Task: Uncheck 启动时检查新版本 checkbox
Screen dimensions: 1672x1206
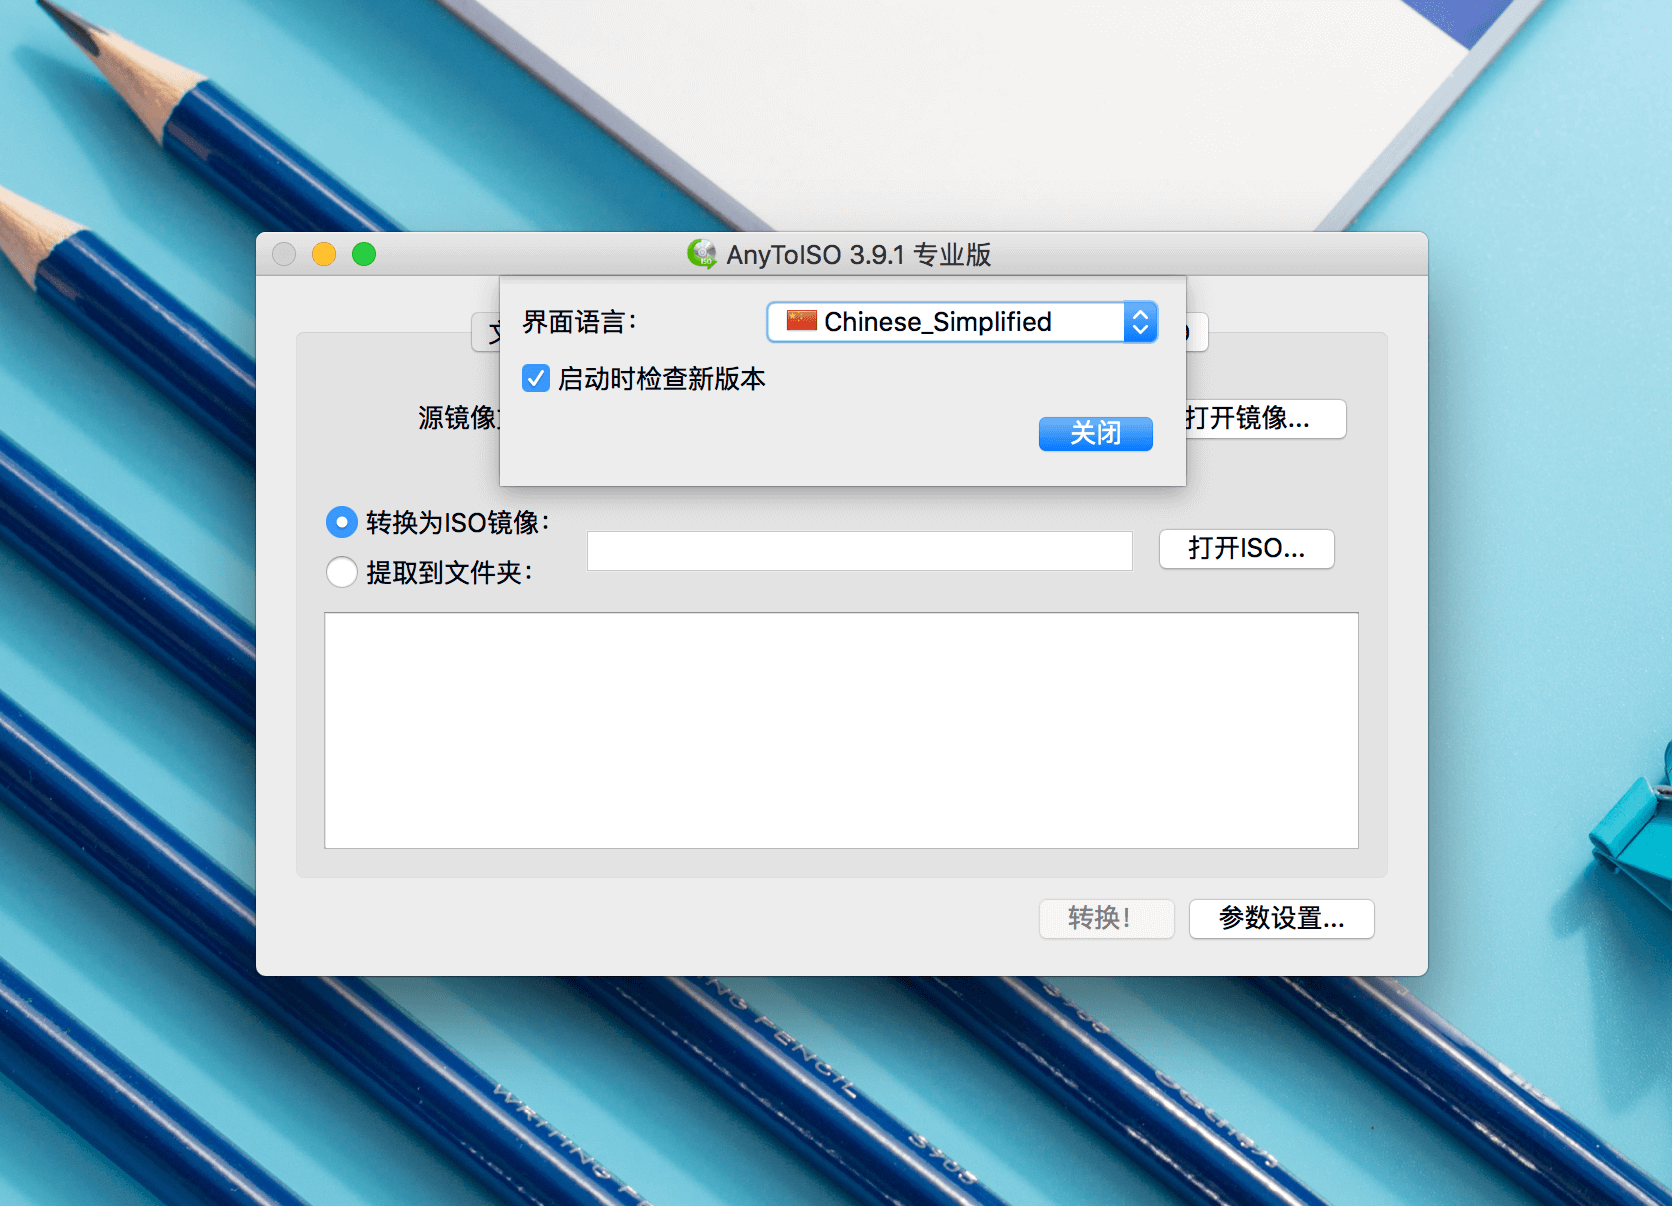Action: click(536, 379)
